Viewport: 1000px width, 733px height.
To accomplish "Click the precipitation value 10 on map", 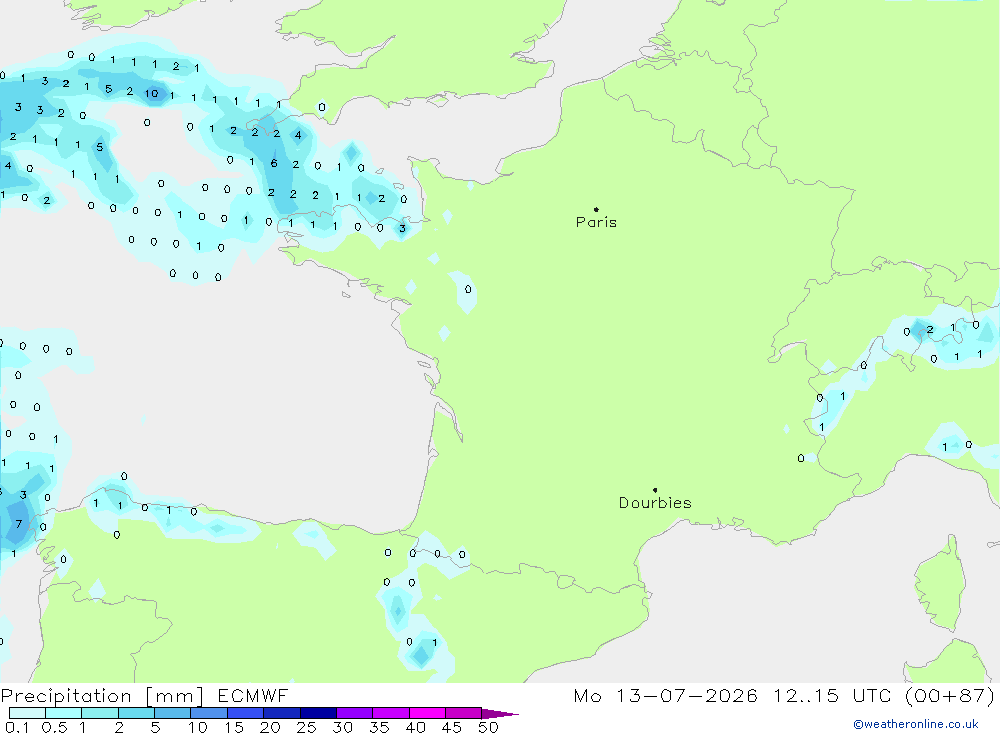I will pyautogui.click(x=151, y=94).
